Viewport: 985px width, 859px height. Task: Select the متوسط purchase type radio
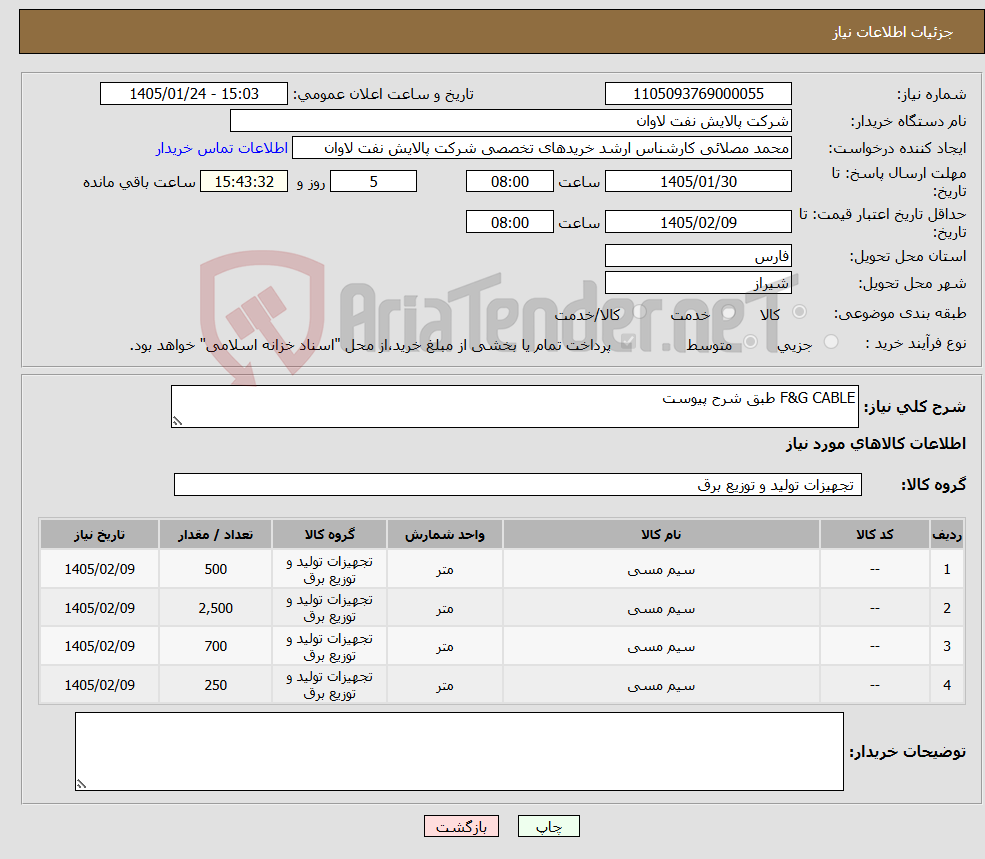coord(751,342)
